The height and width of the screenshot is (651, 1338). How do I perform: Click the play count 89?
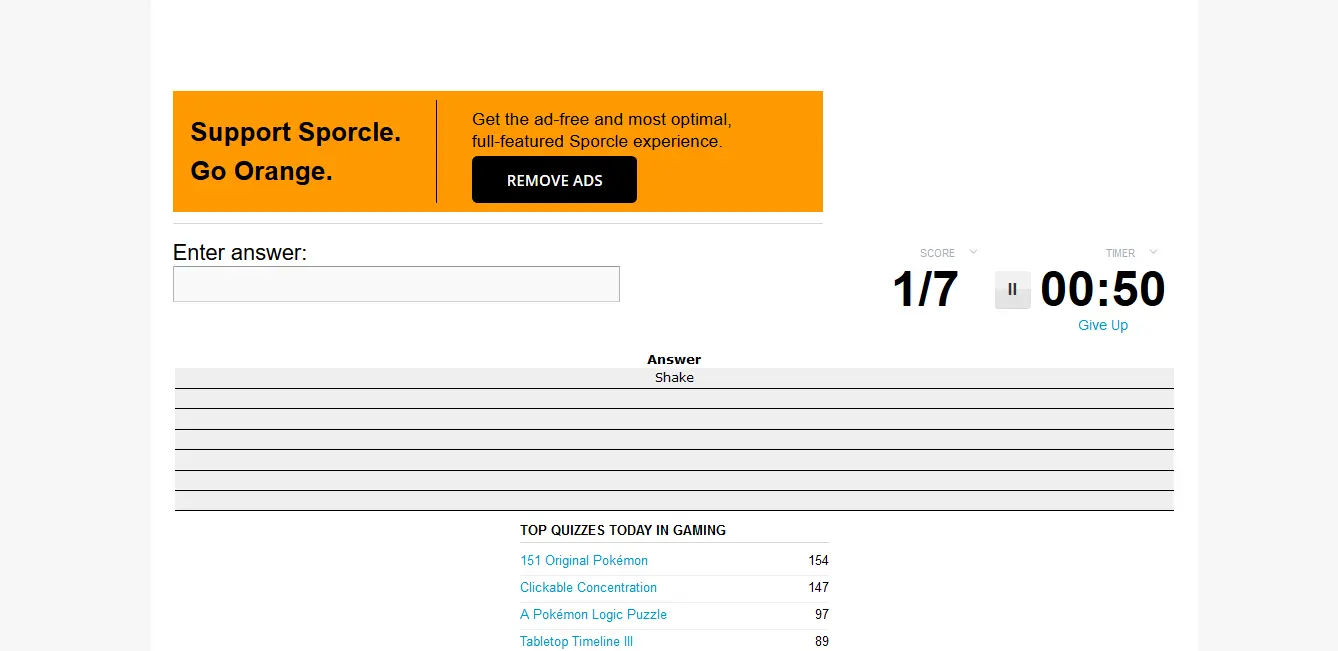pos(822,642)
